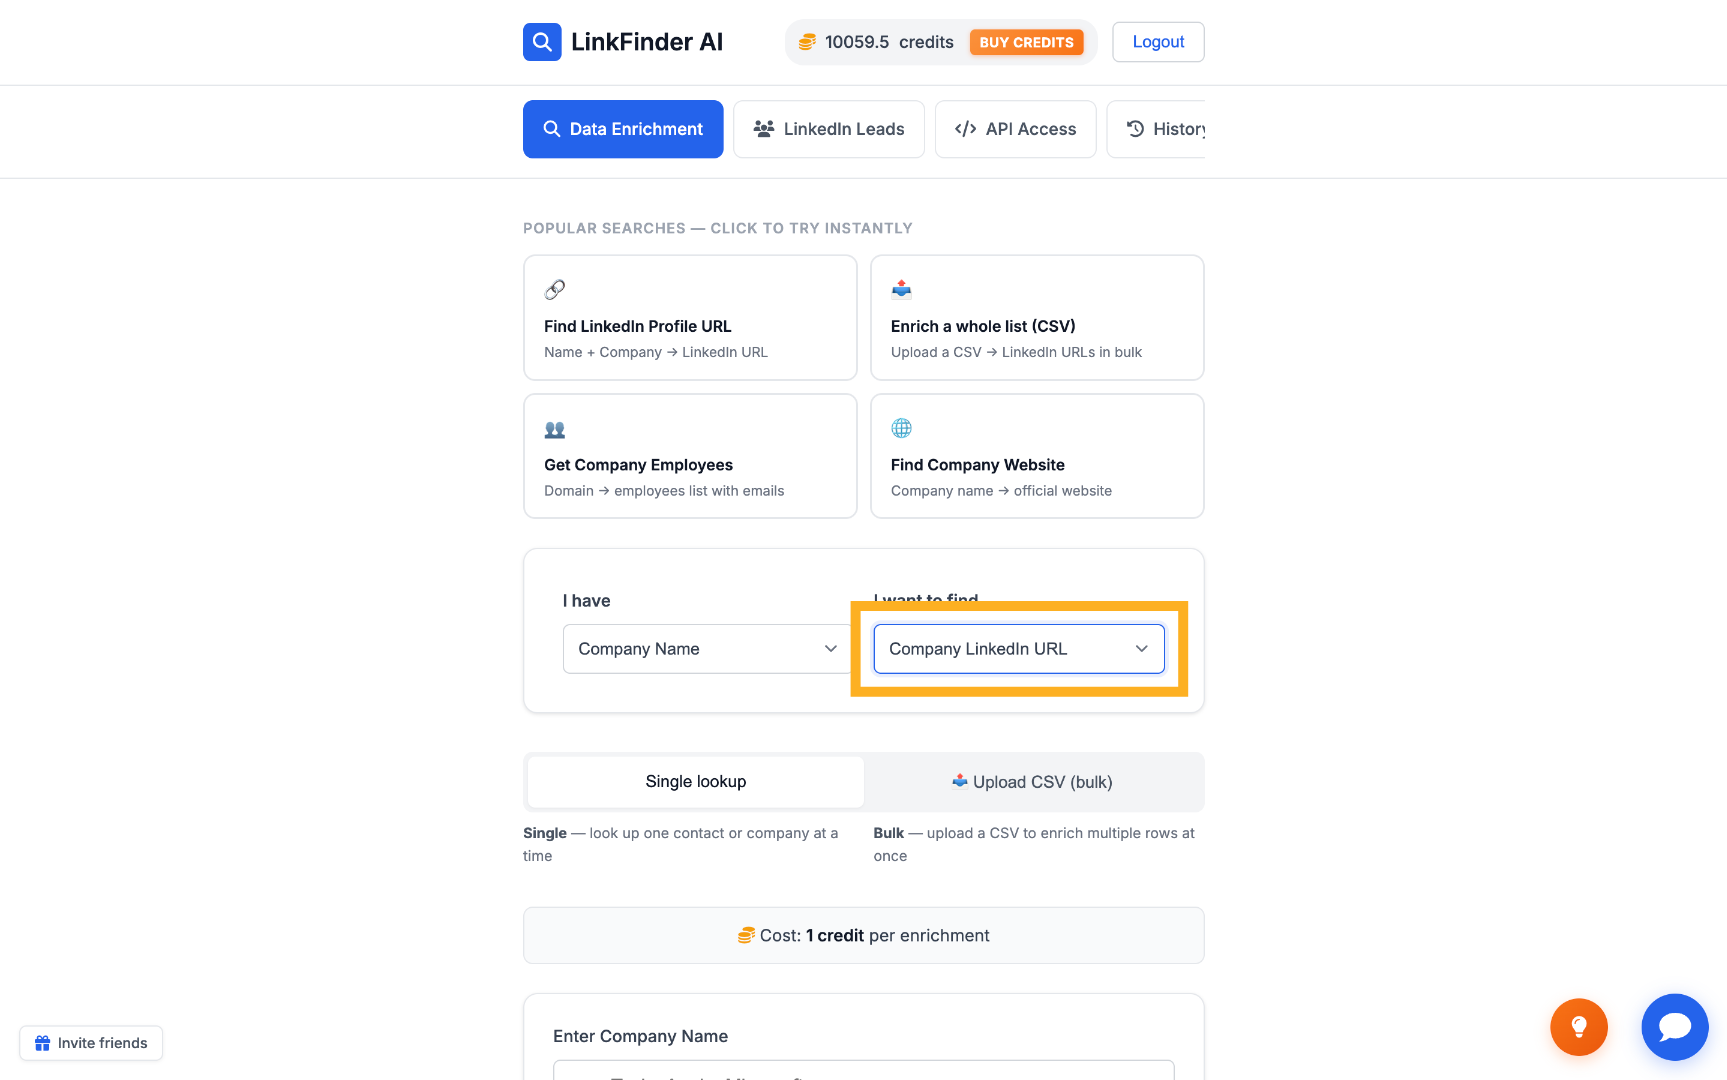The height and width of the screenshot is (1080, 1727).
Task: Click the 'Bulk — upload a CSV' description
Action: click(1034, 844)
